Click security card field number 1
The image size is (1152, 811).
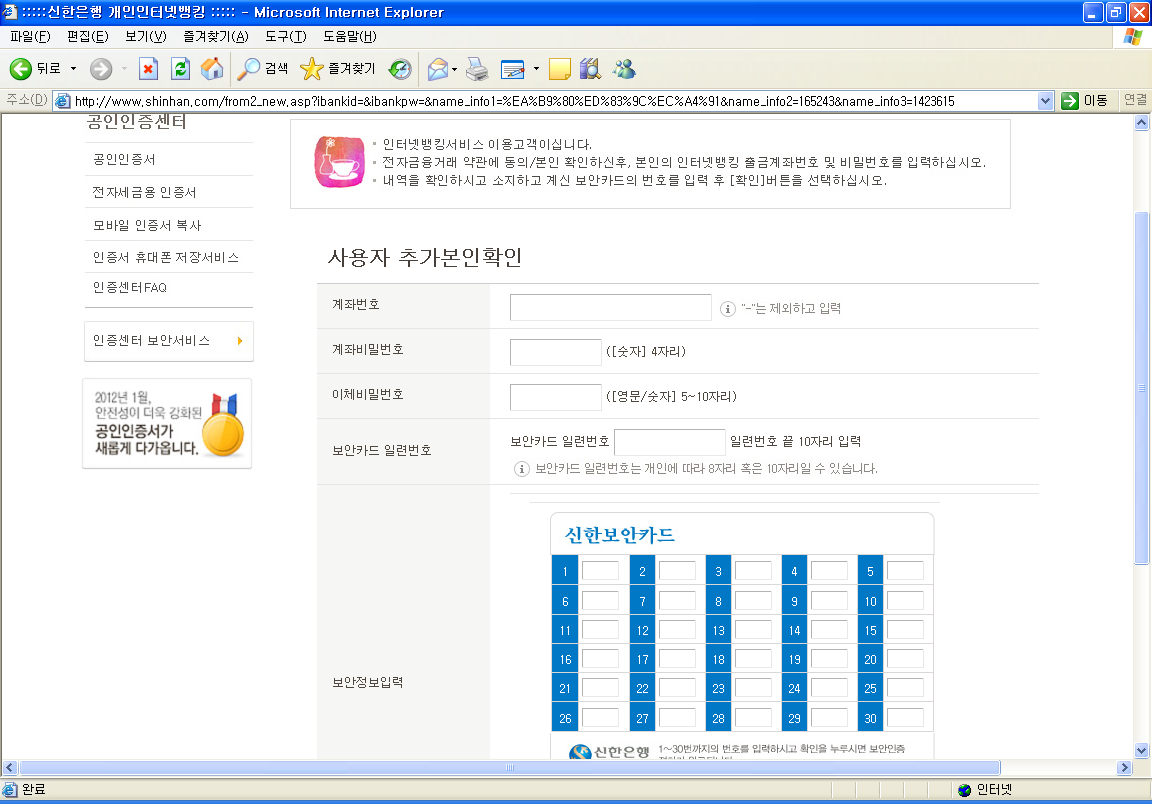pyautogui.click(x=600, y=572)
